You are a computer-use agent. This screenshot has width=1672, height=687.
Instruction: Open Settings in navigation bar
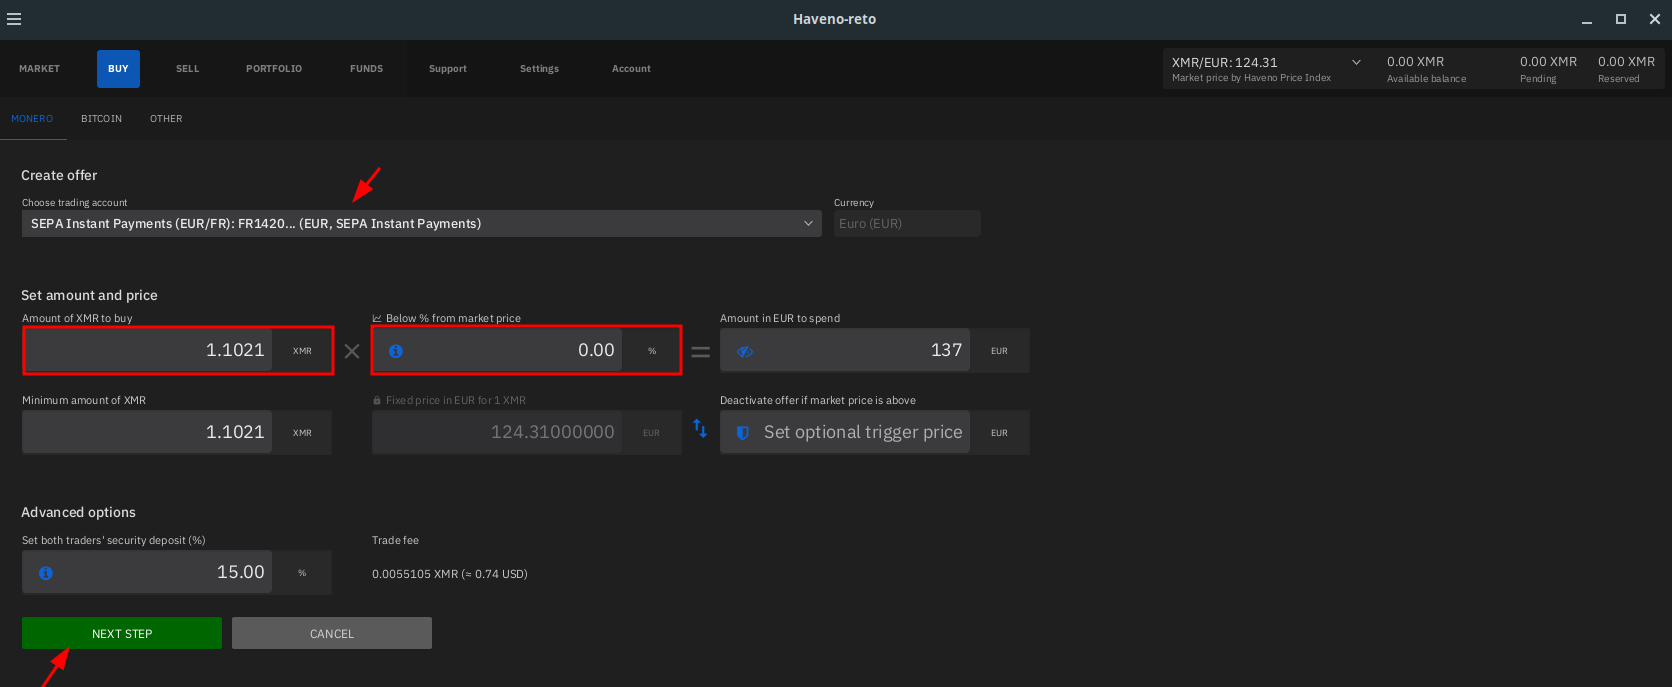pyautogui.click(x=540, y=69)
